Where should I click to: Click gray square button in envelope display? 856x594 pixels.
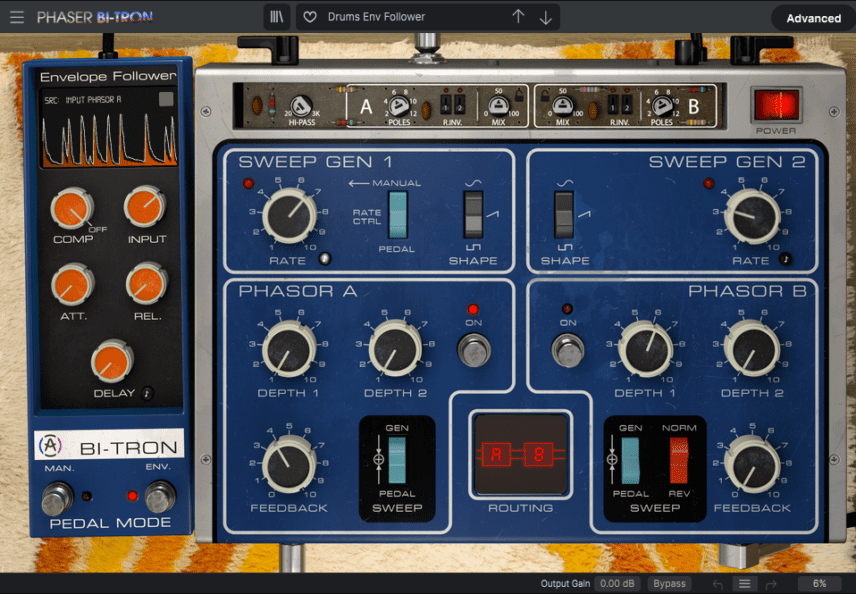pyautogui.click(x=166, y=99)
